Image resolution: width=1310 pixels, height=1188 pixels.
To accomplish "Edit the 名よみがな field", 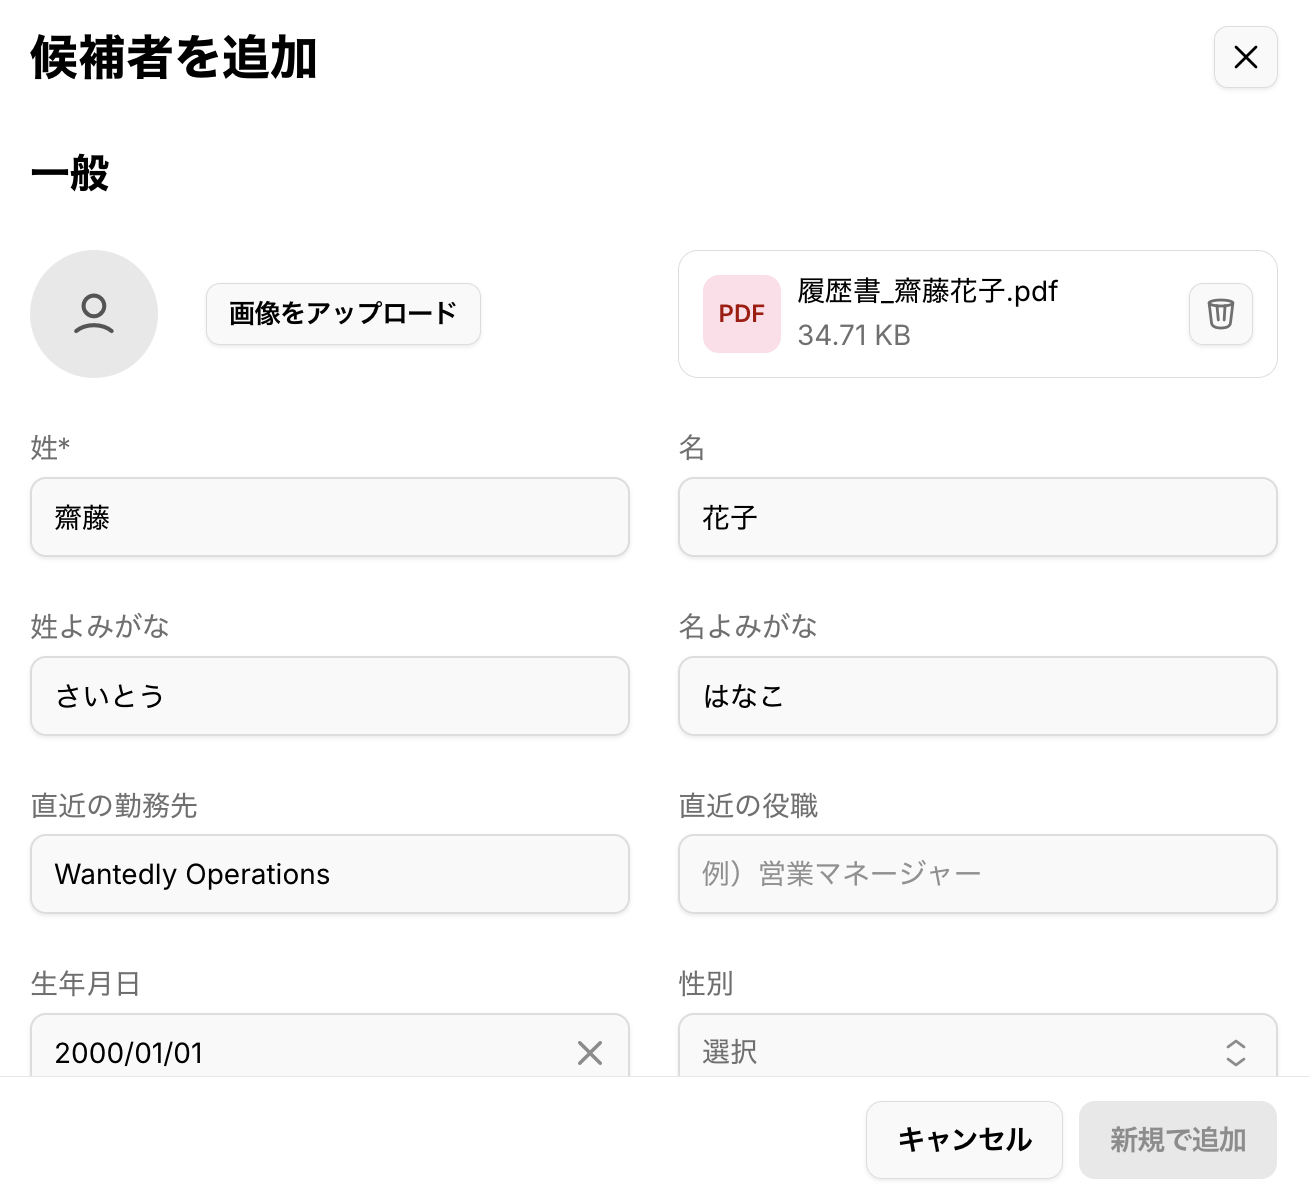I will (x=977, y=696).
